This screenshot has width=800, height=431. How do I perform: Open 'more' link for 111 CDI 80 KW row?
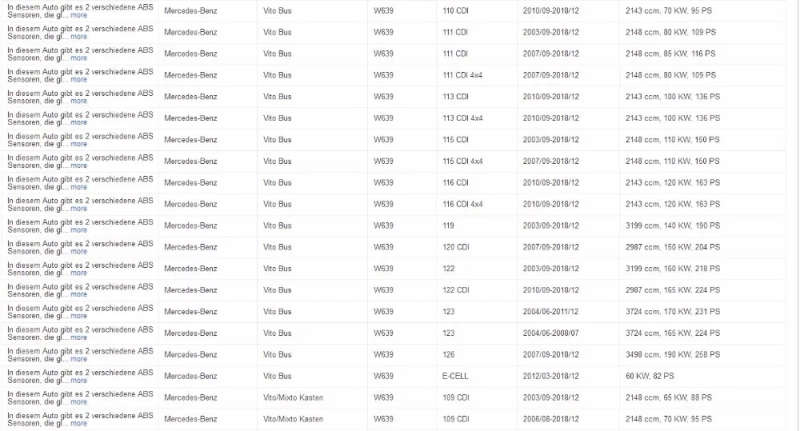(x=79, y=37)
